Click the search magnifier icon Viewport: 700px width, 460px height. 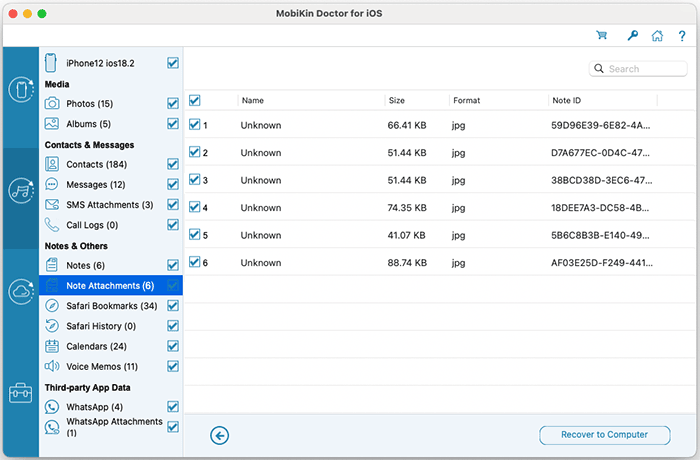click(x=599, y=69)
